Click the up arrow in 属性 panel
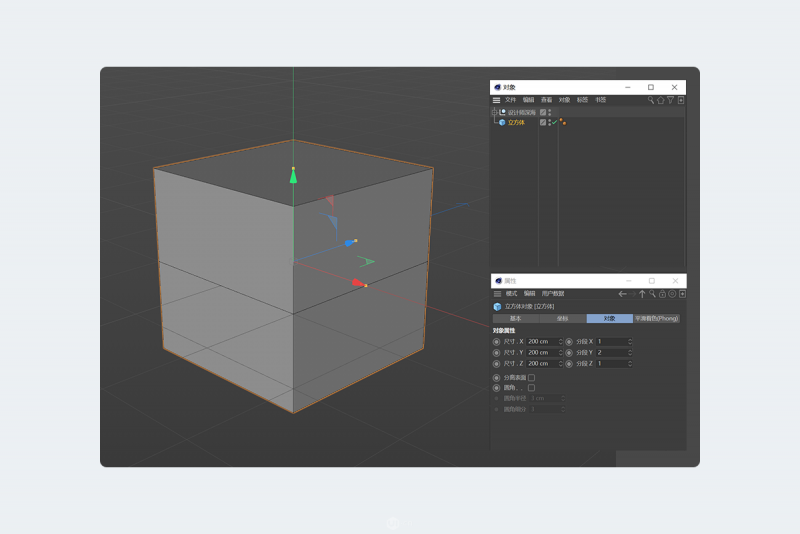The width and height of the screenshot is (800, 534). (642, 294)
